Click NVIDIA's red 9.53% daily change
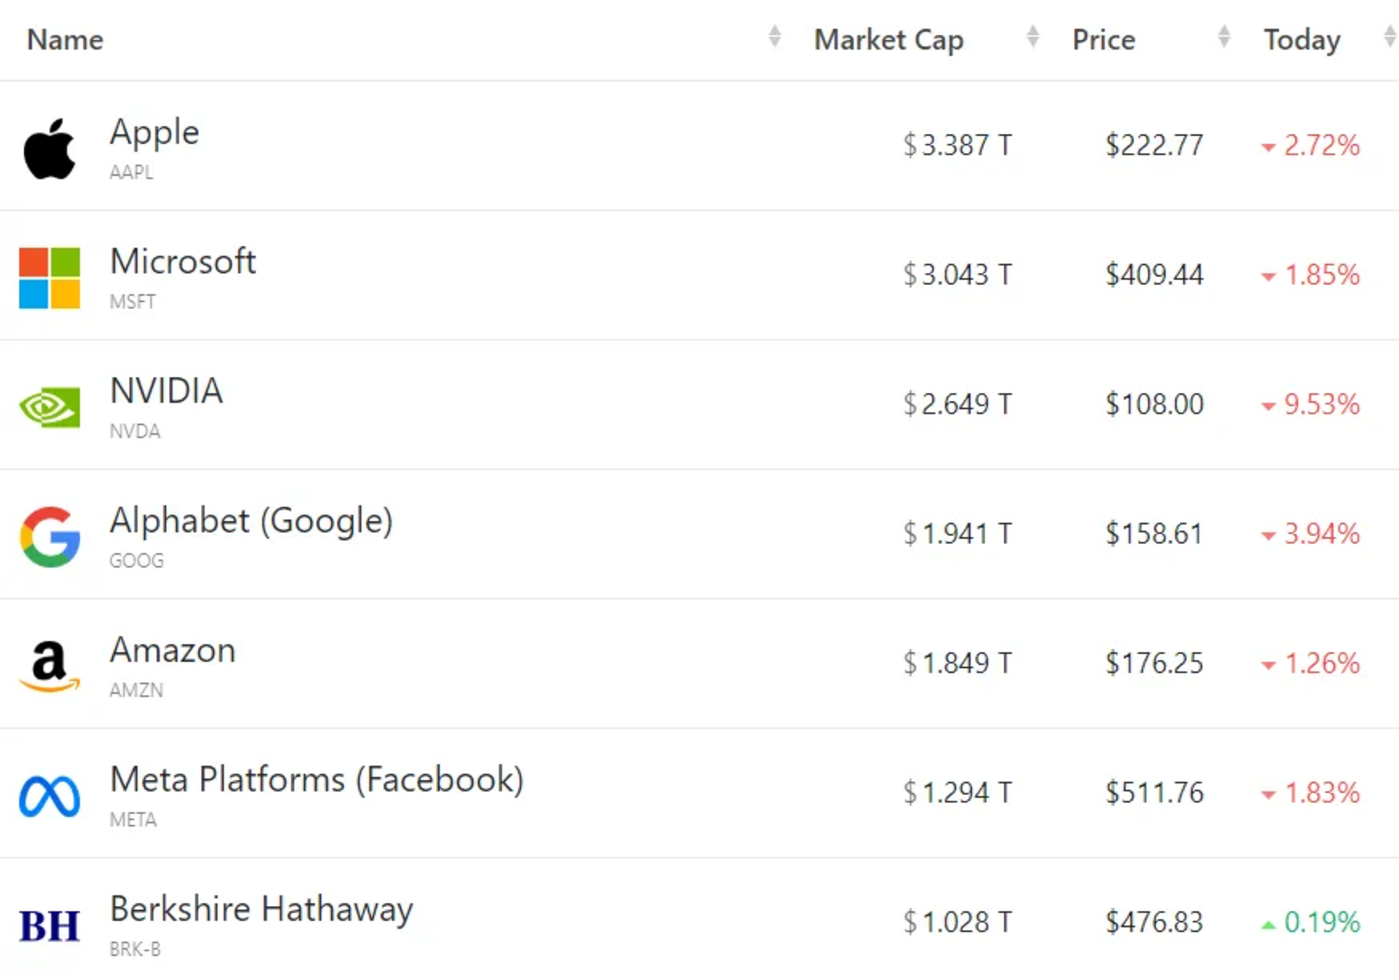 click(1320, 404)
